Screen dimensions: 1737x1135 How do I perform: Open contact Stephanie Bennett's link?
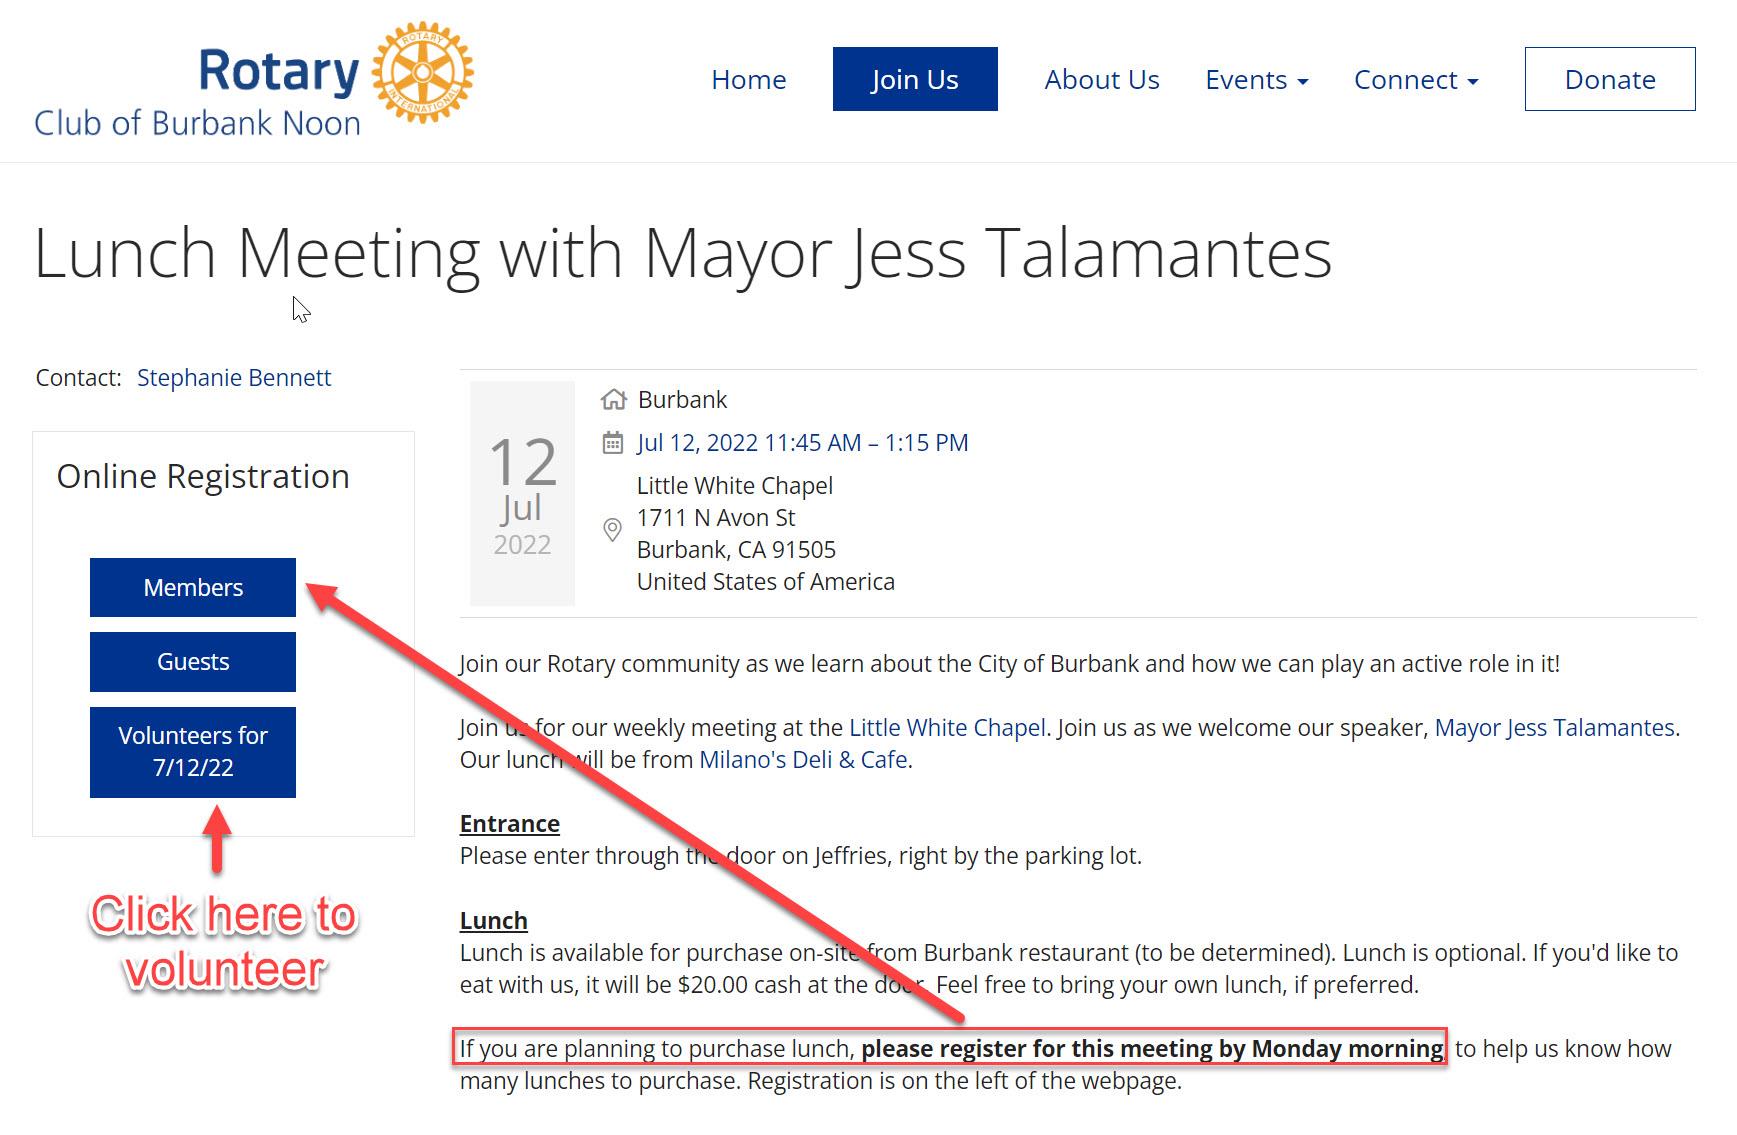point(233,378)
